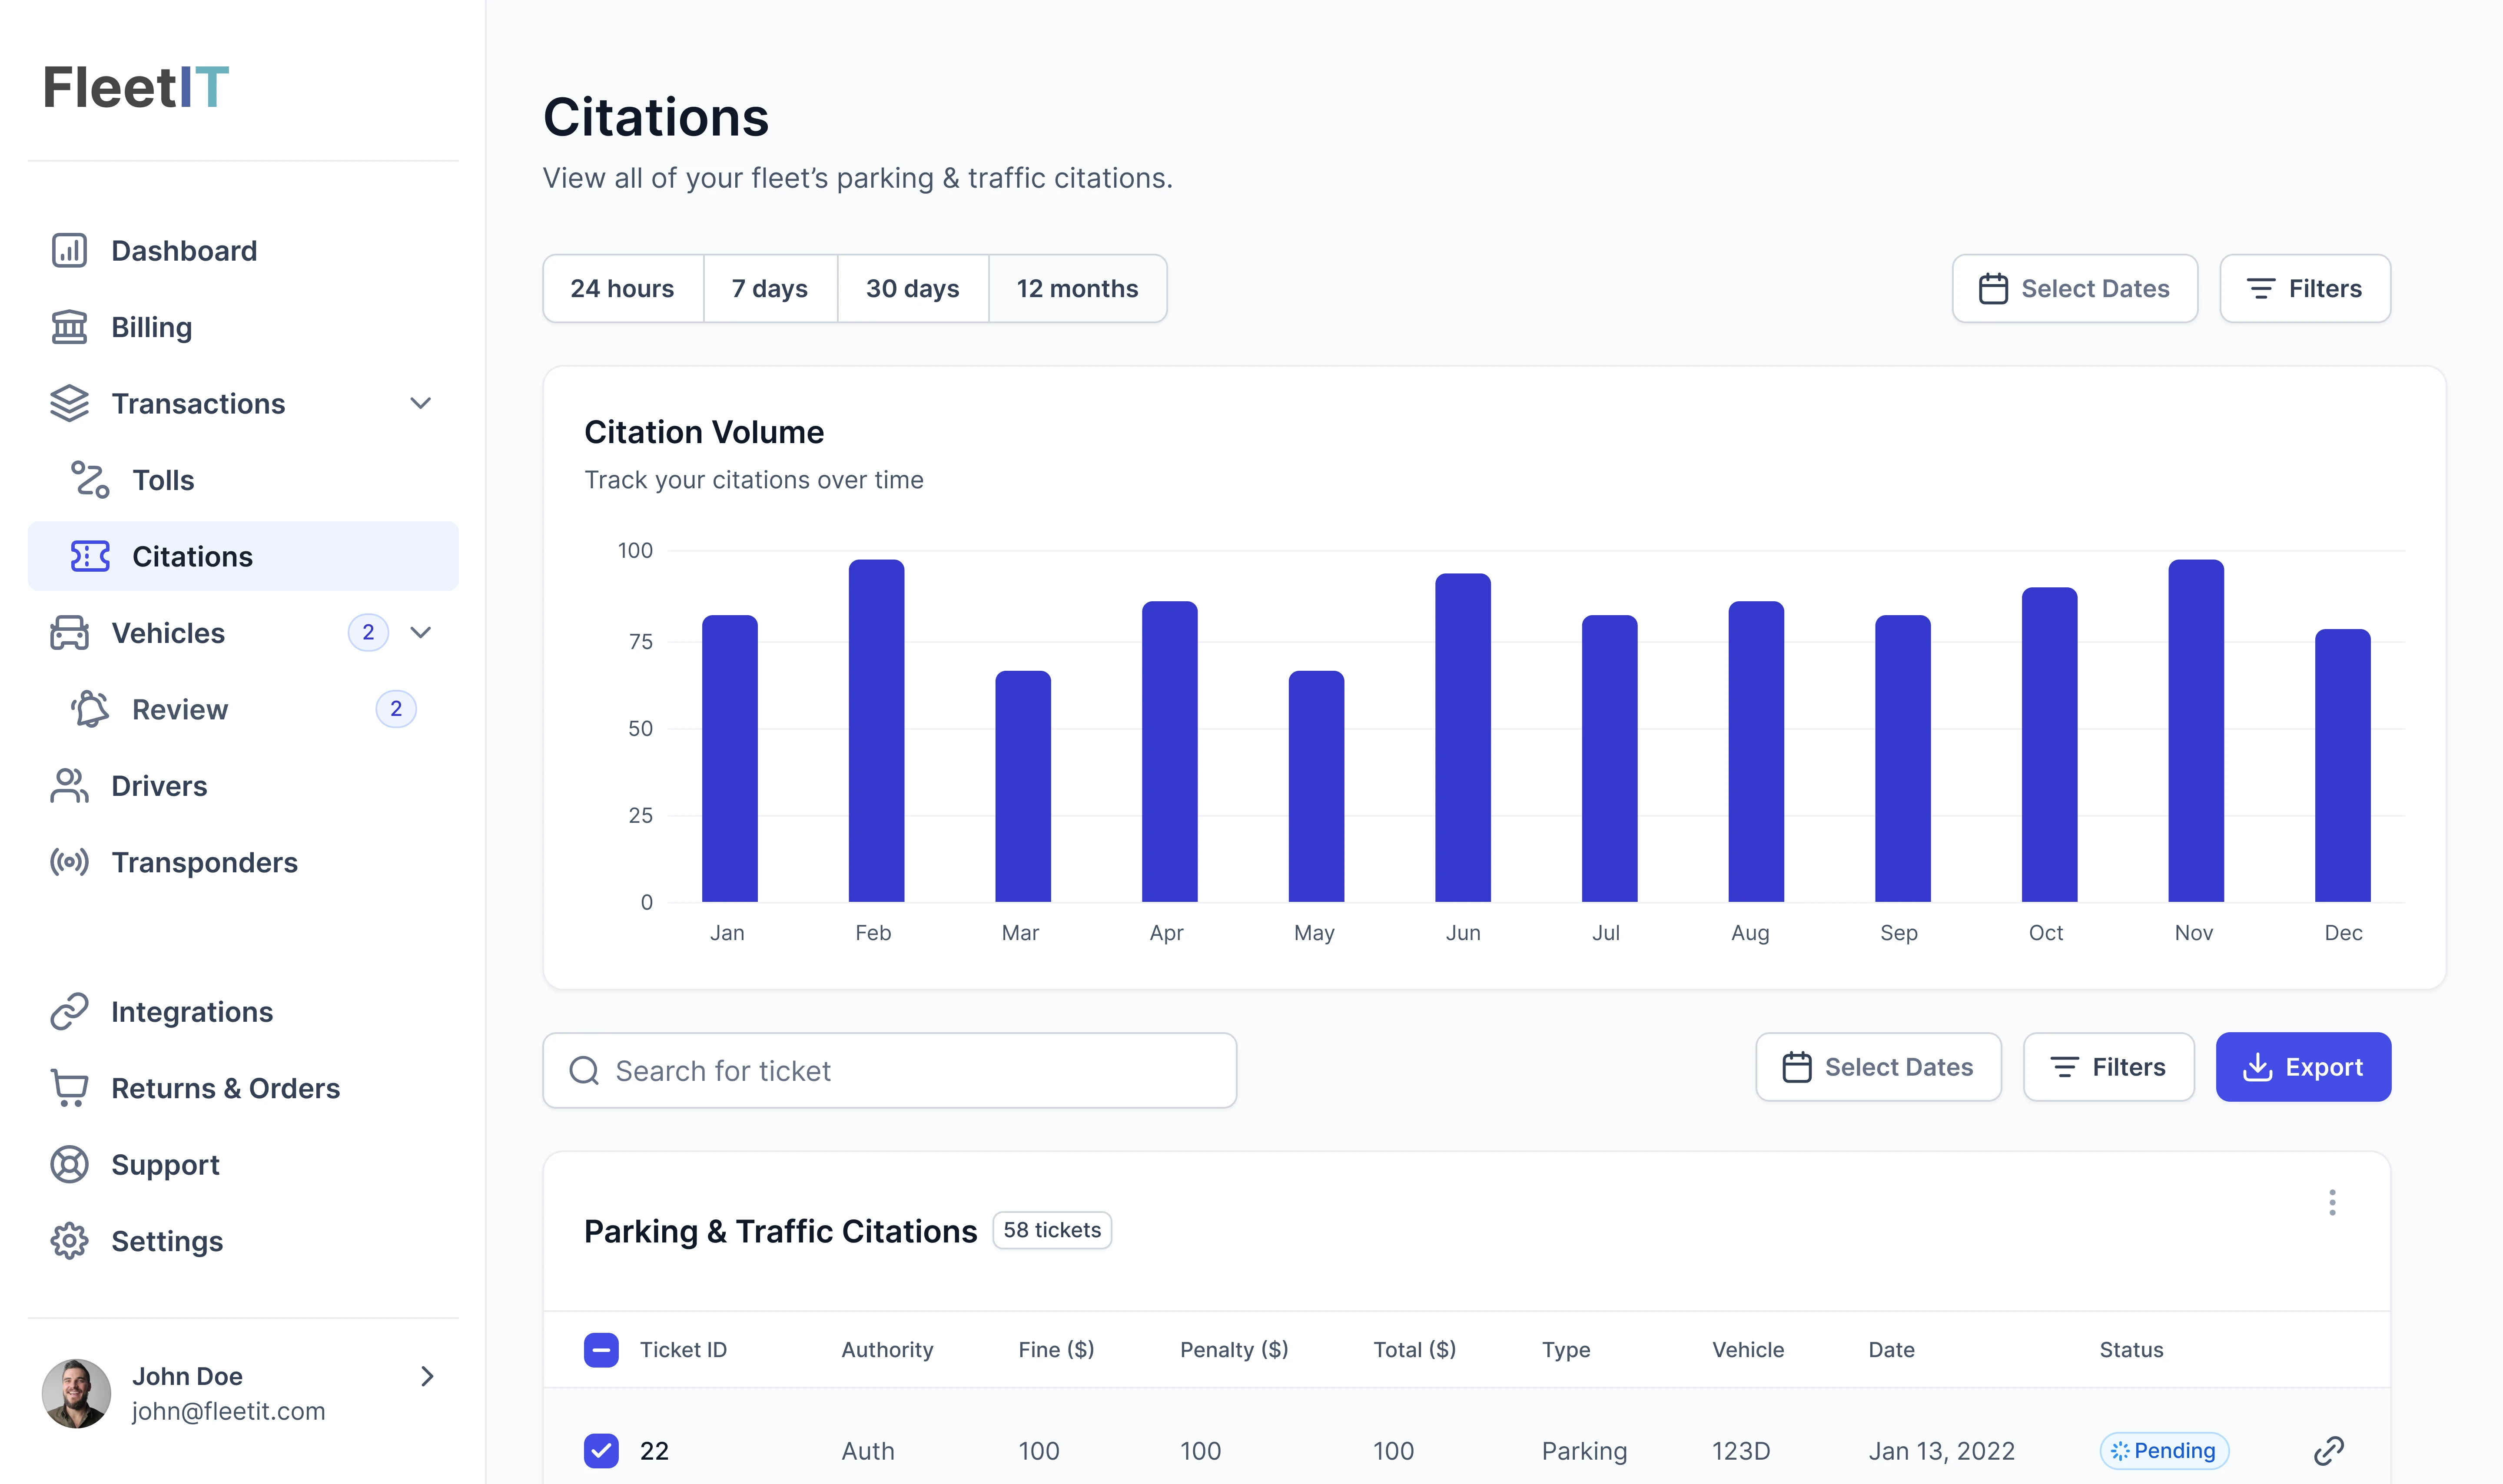Screen dimensions: 2503x1484
Task: Open the Support link
Action: pyautogui.click(x=243, y=1165)
